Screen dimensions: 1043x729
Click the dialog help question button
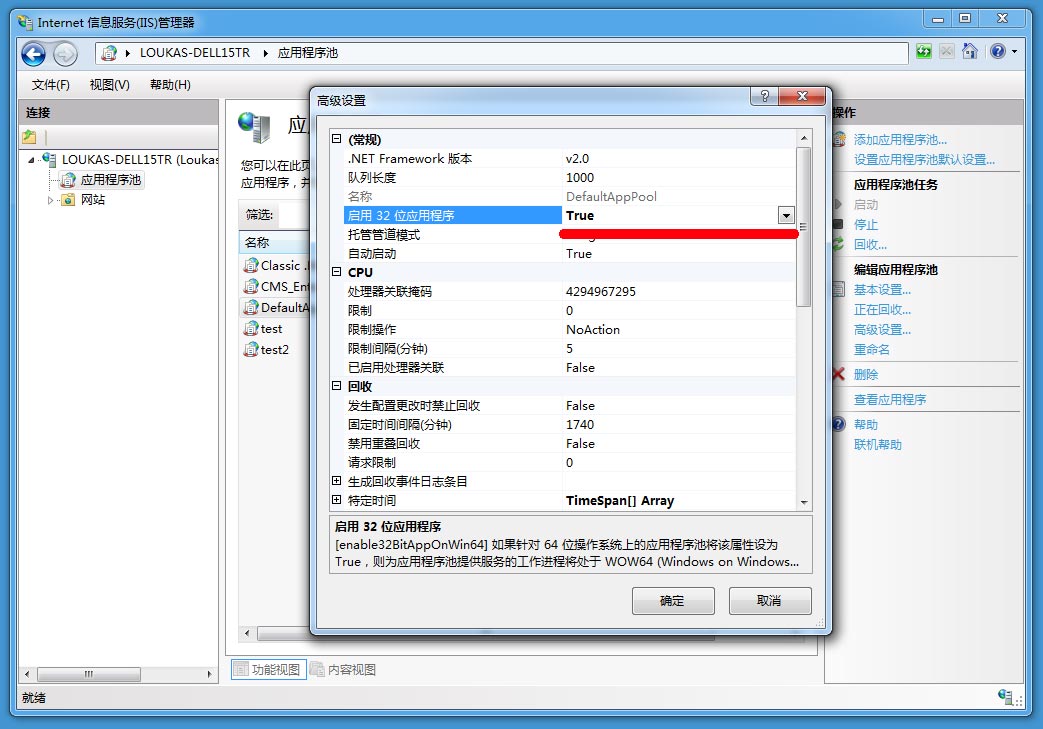point(764,96)
